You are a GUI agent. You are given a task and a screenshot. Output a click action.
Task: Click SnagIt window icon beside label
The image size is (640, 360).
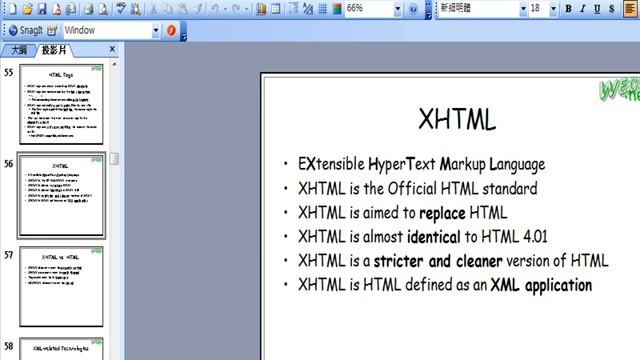tap(52, 30)
